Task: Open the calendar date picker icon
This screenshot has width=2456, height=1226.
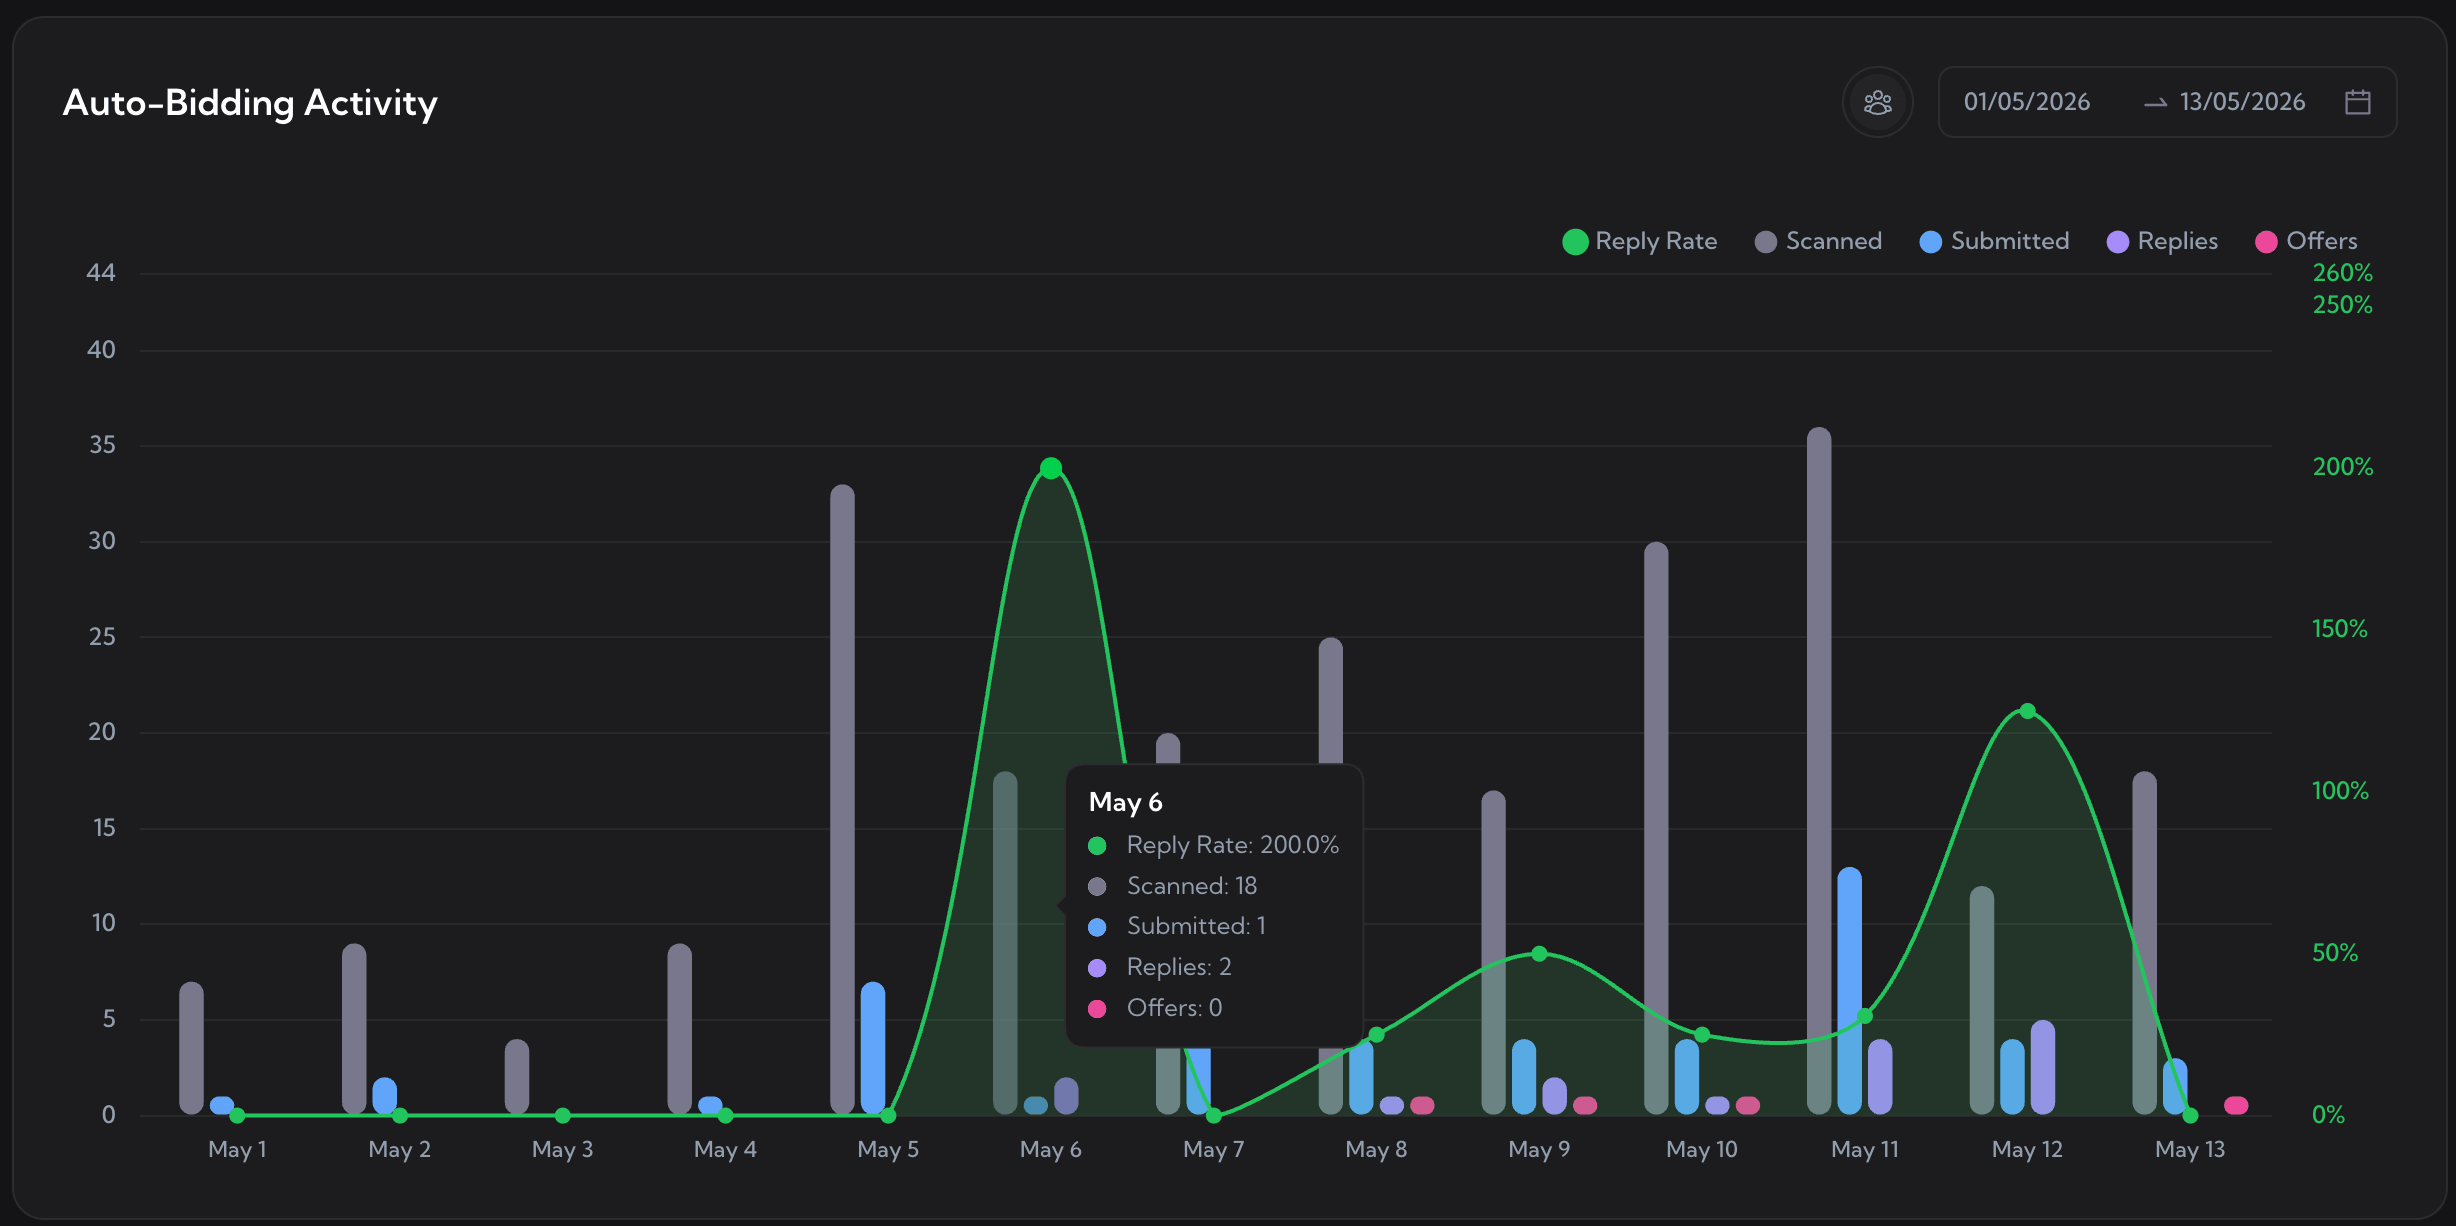Action: pos(2357,102)
